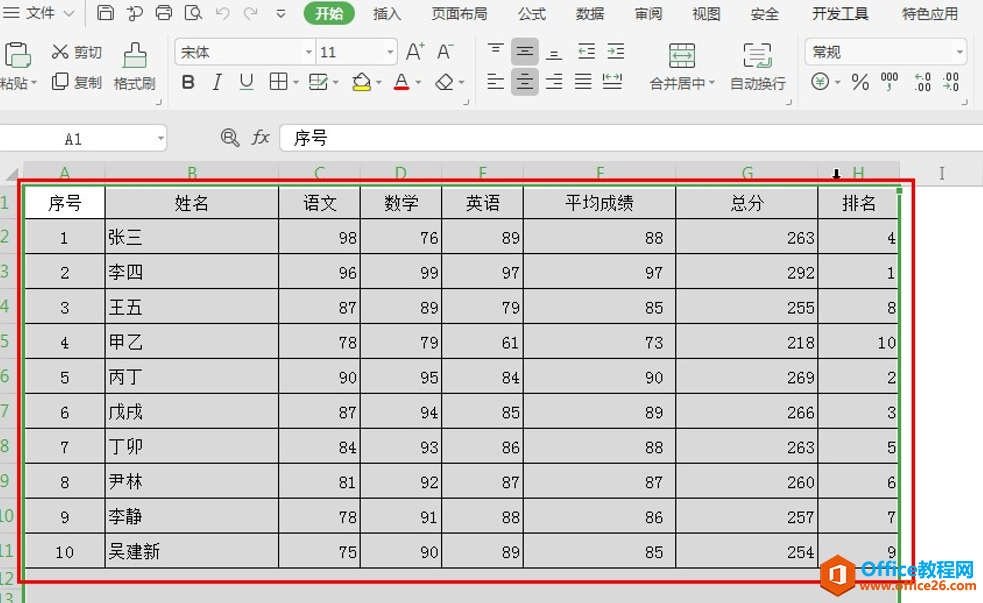
Task: Click the decrease decimal places icon
Action: tap(951, 81)
